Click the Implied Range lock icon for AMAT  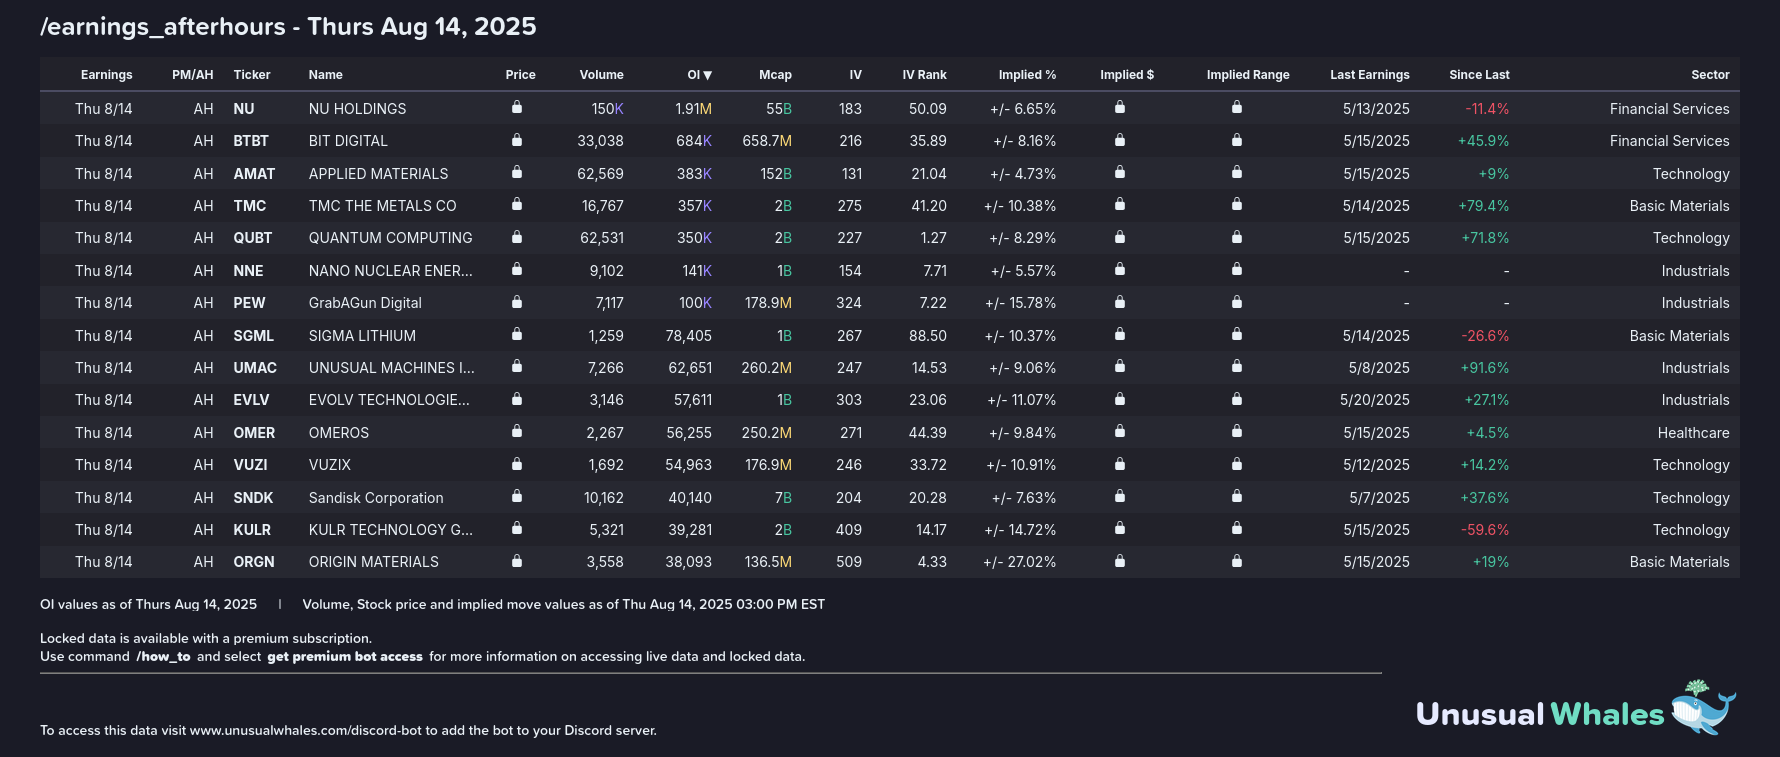pos(1237,172)
